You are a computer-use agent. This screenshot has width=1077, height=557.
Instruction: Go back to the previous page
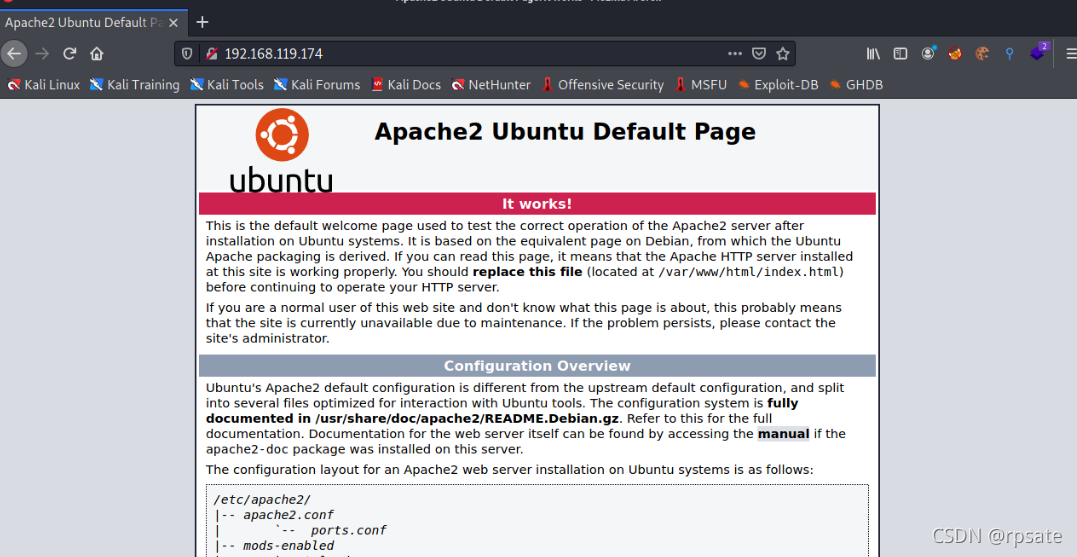(x=14, y=54)
